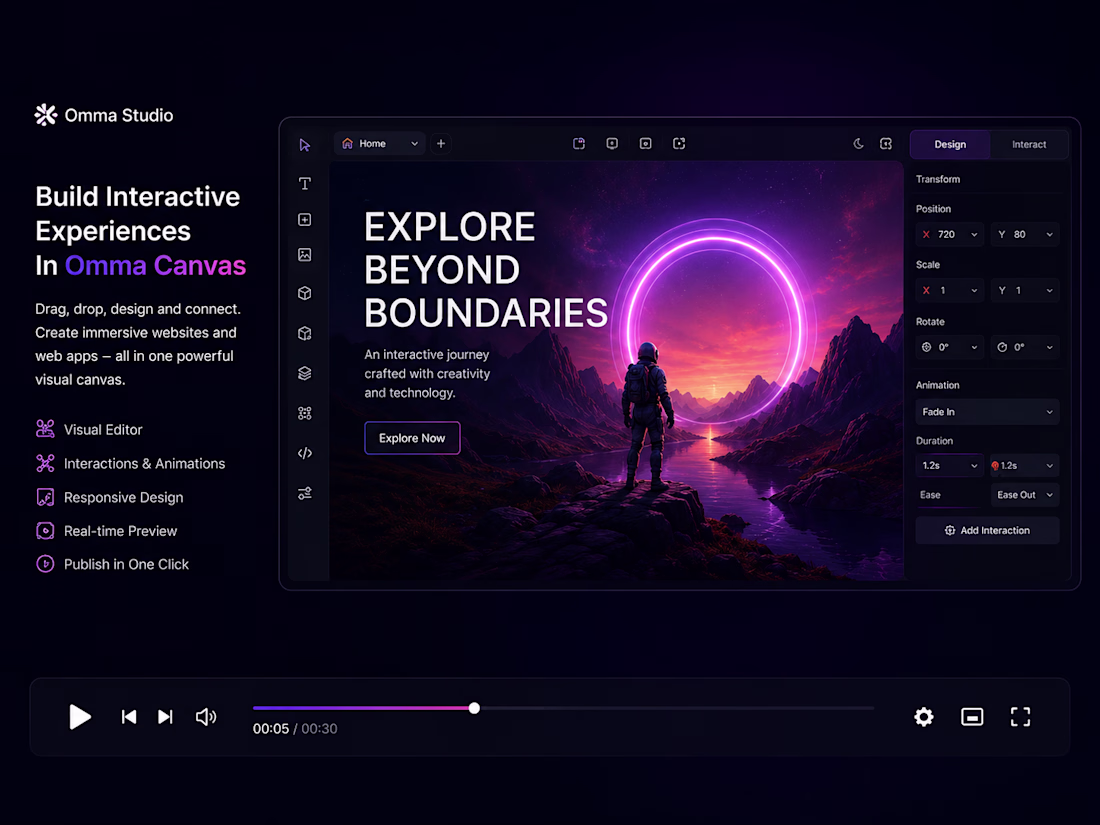Enter fullscreen in the video player
This screenshot has height=825, width=1100.
pyautogui.click(x=1020, y=716)
